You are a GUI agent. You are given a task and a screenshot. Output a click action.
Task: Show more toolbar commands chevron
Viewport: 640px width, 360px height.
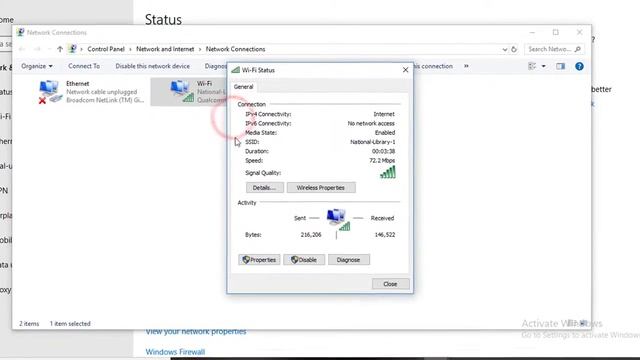[x=466, y=66]
